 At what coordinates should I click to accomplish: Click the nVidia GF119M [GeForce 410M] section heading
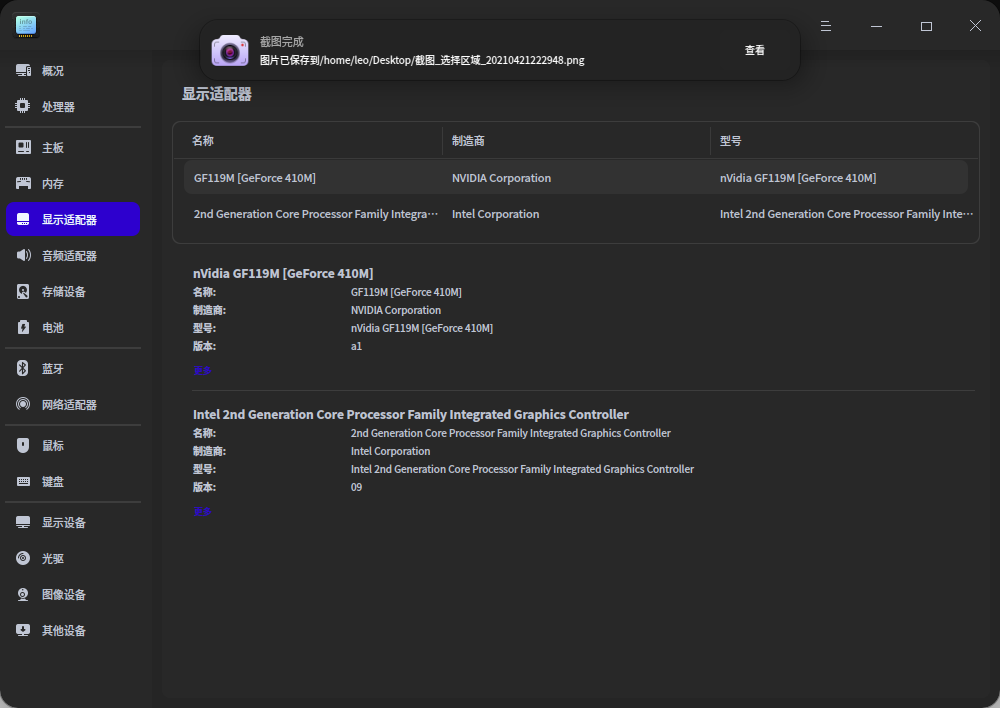tap(283, 274)
